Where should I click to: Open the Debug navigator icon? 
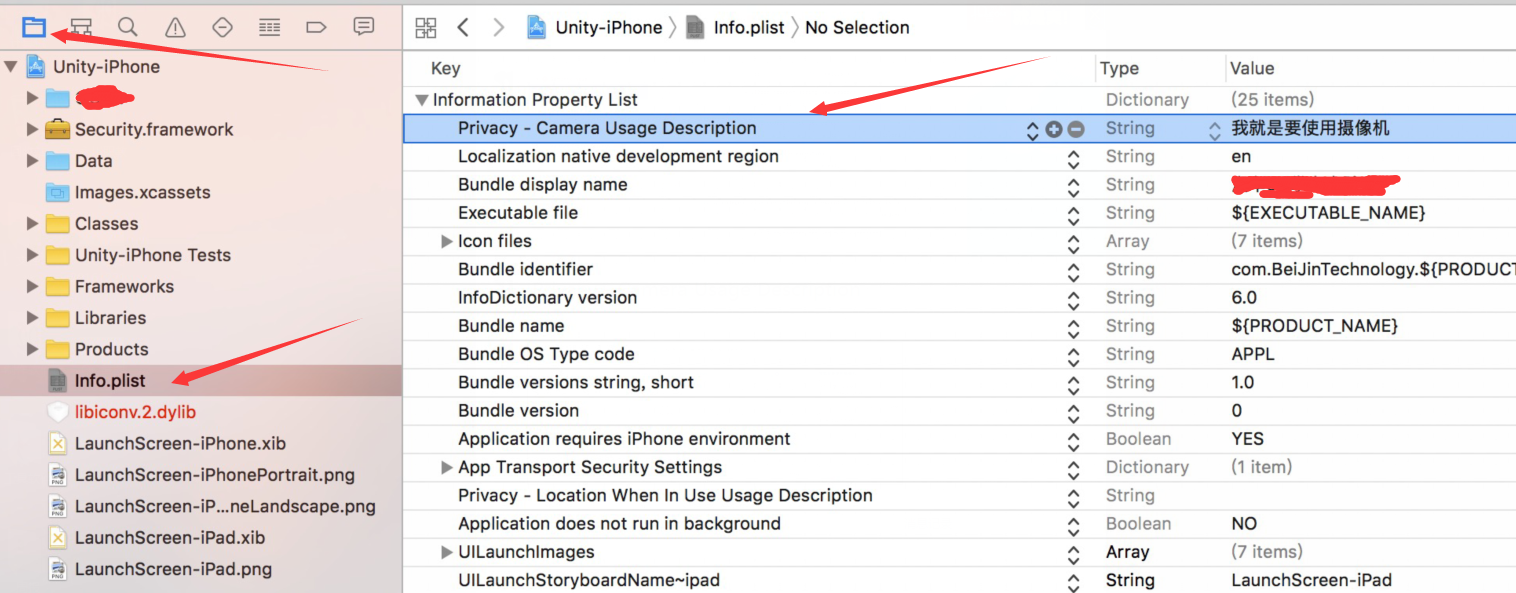(269, 27)
